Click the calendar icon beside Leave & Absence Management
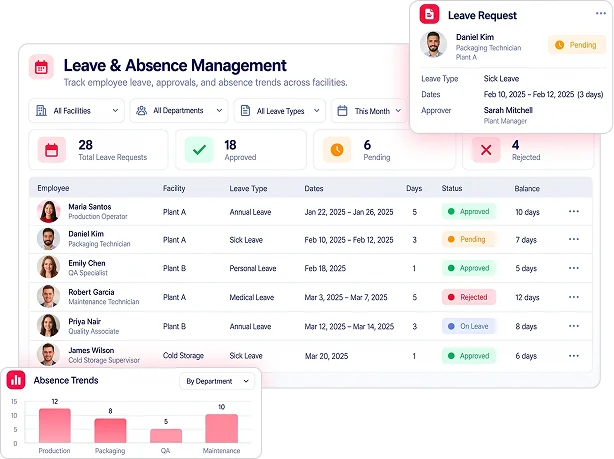Viewport: 614px width, 459px height. point(41,67)
